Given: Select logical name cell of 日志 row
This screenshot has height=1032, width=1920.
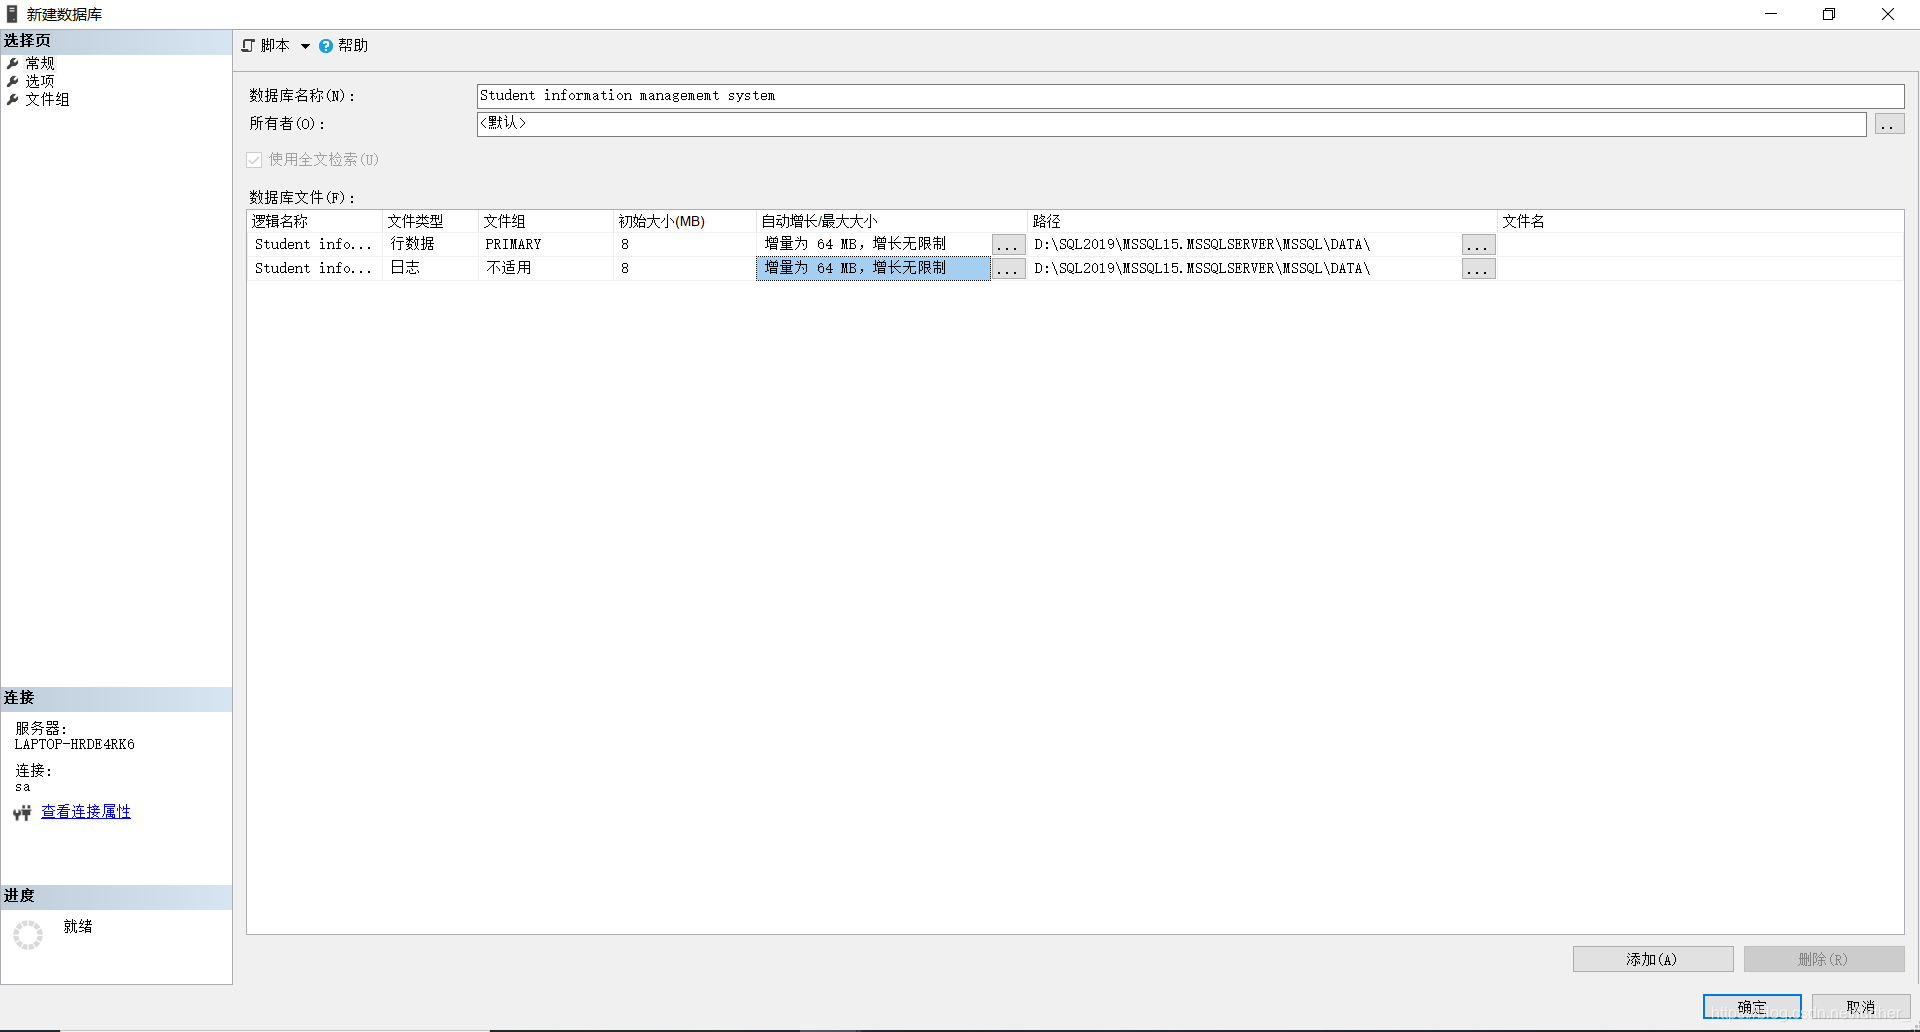Looking at the screenshot, I should [314, 268].
